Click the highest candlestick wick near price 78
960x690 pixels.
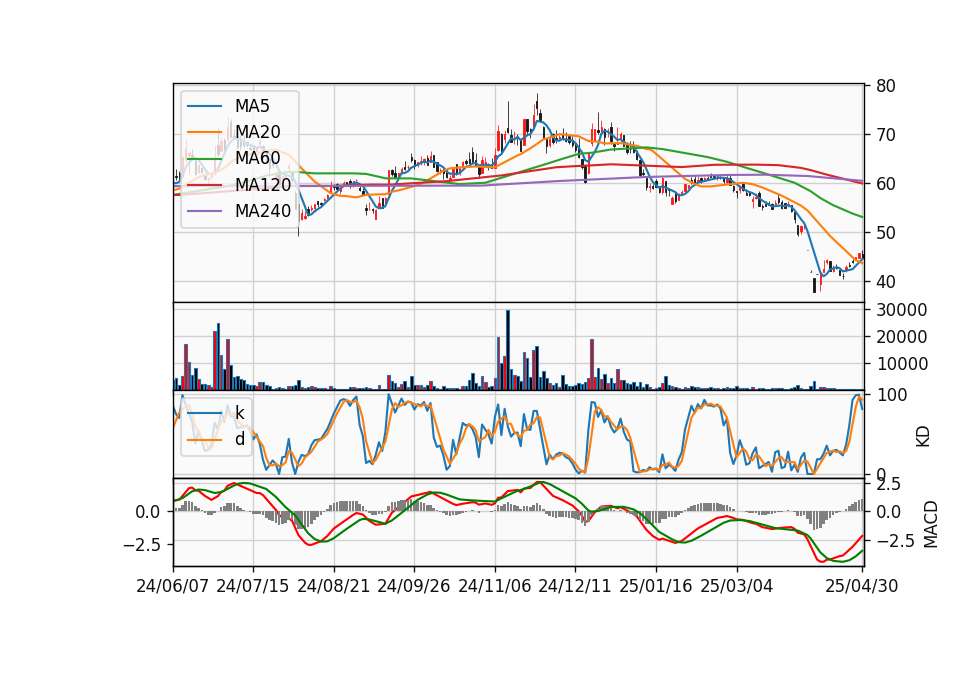[x=537, y=104]
